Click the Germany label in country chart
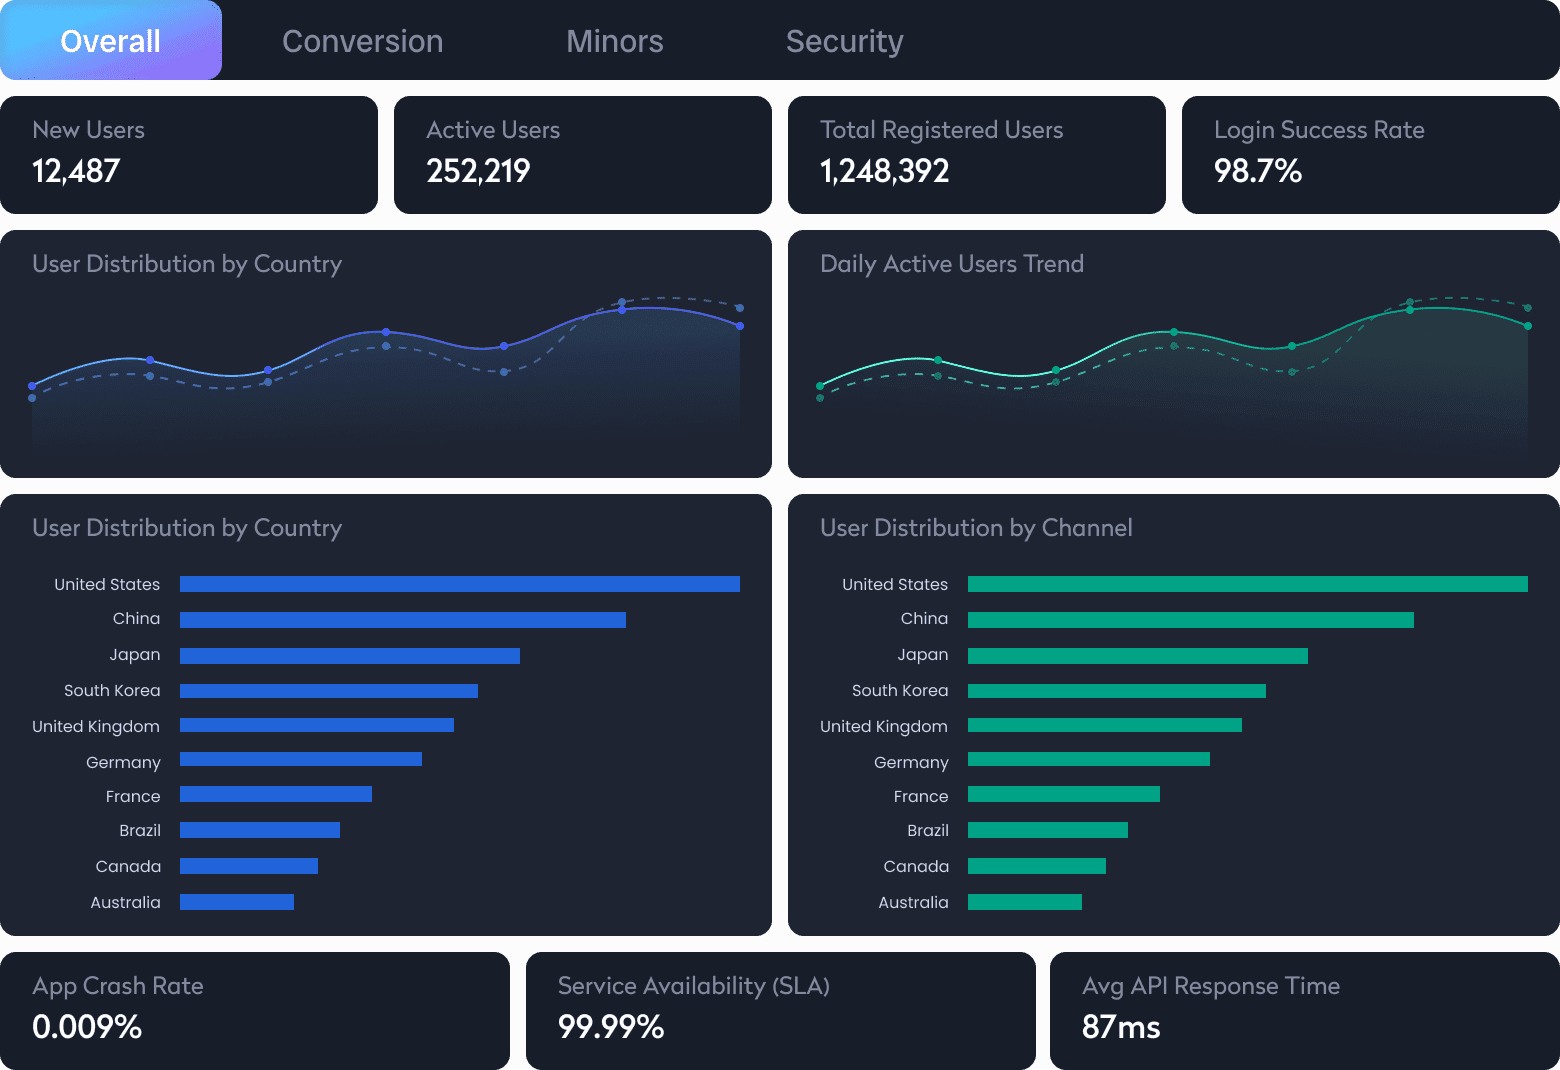 [x=123, y=761]
